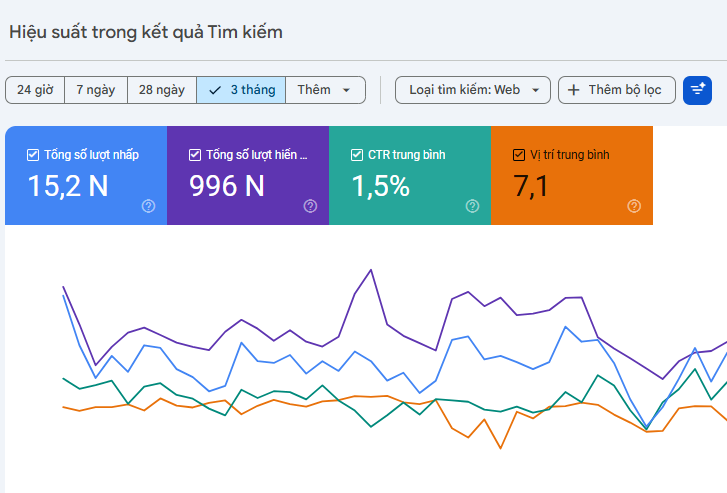Uncheck the Vị trí trung bình checkbox
The image size is (727, 493).
(x=518, y=155)
